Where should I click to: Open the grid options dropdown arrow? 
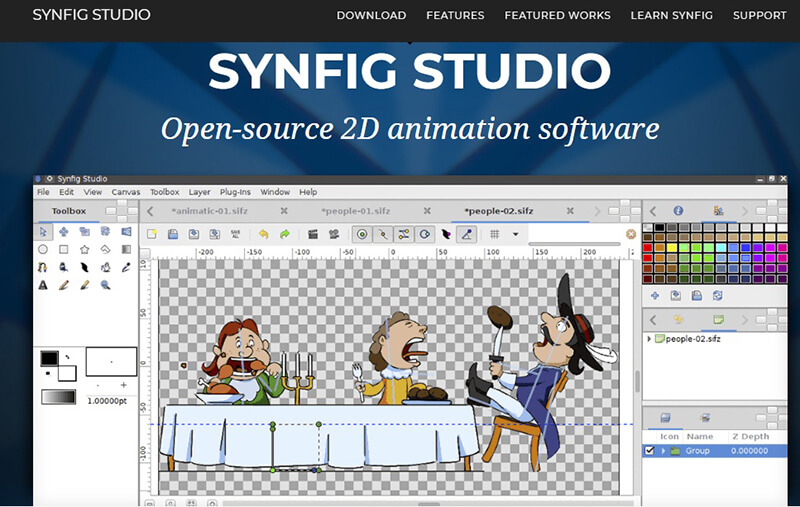pos(515,234)
